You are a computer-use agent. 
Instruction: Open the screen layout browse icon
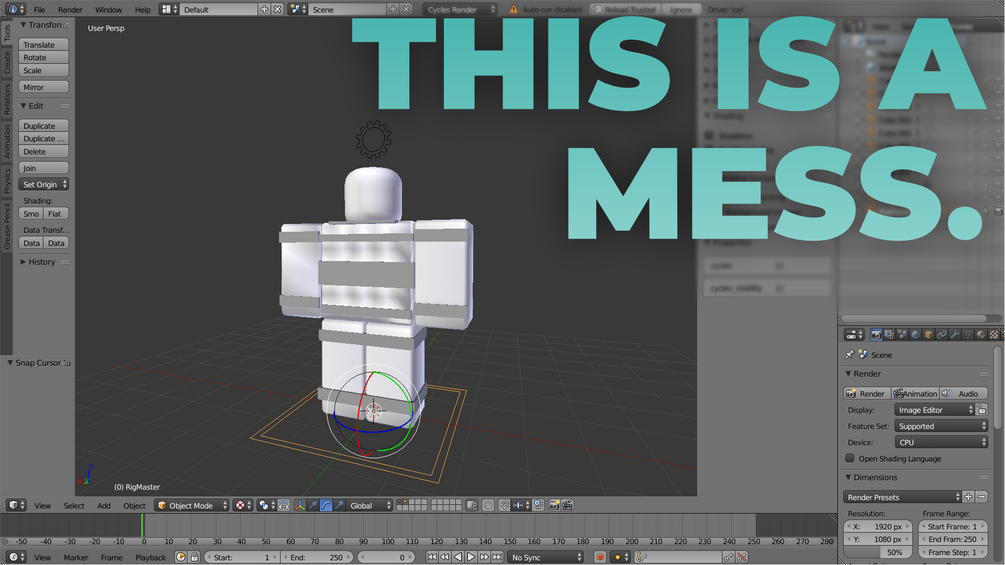(168, 9)
